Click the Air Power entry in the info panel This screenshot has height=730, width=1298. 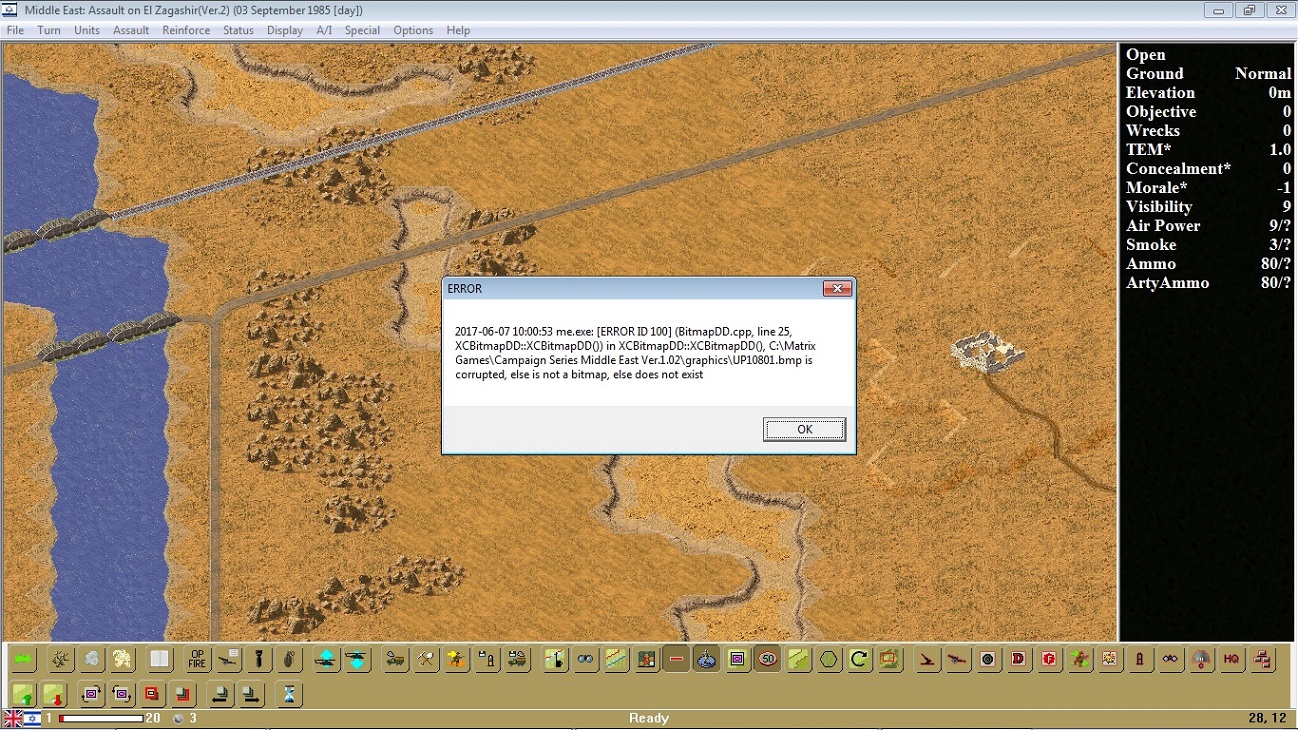point(1208,226)
